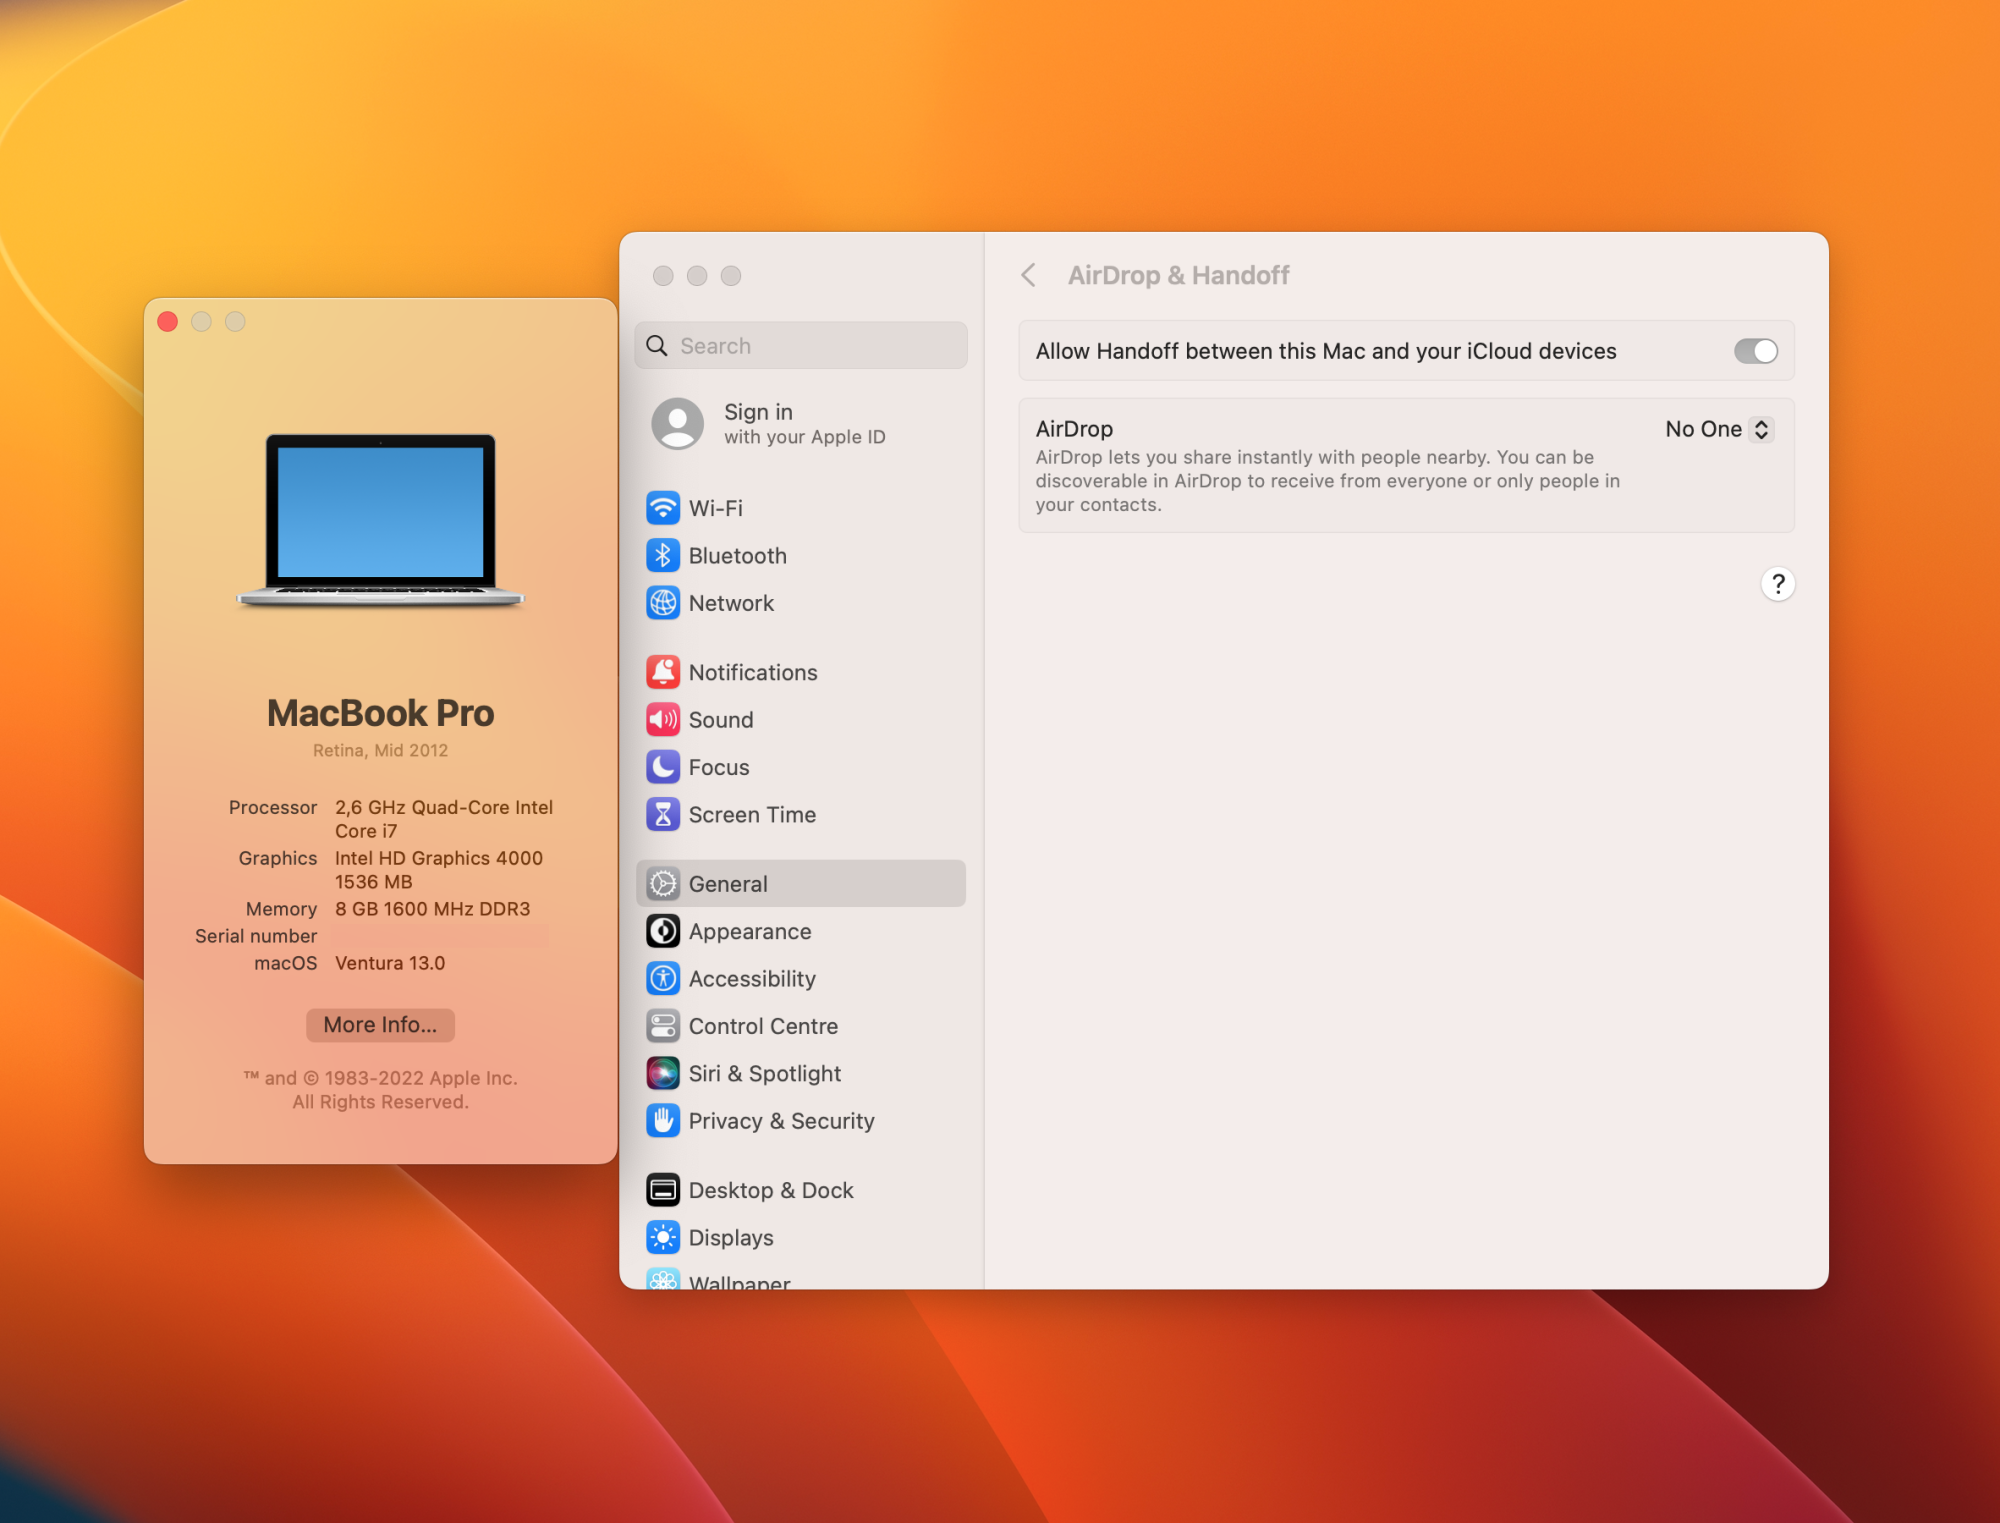This screenshot has height=1523, width=2000.
Task: Close the About This Mac window
Action: click(168, 322)
